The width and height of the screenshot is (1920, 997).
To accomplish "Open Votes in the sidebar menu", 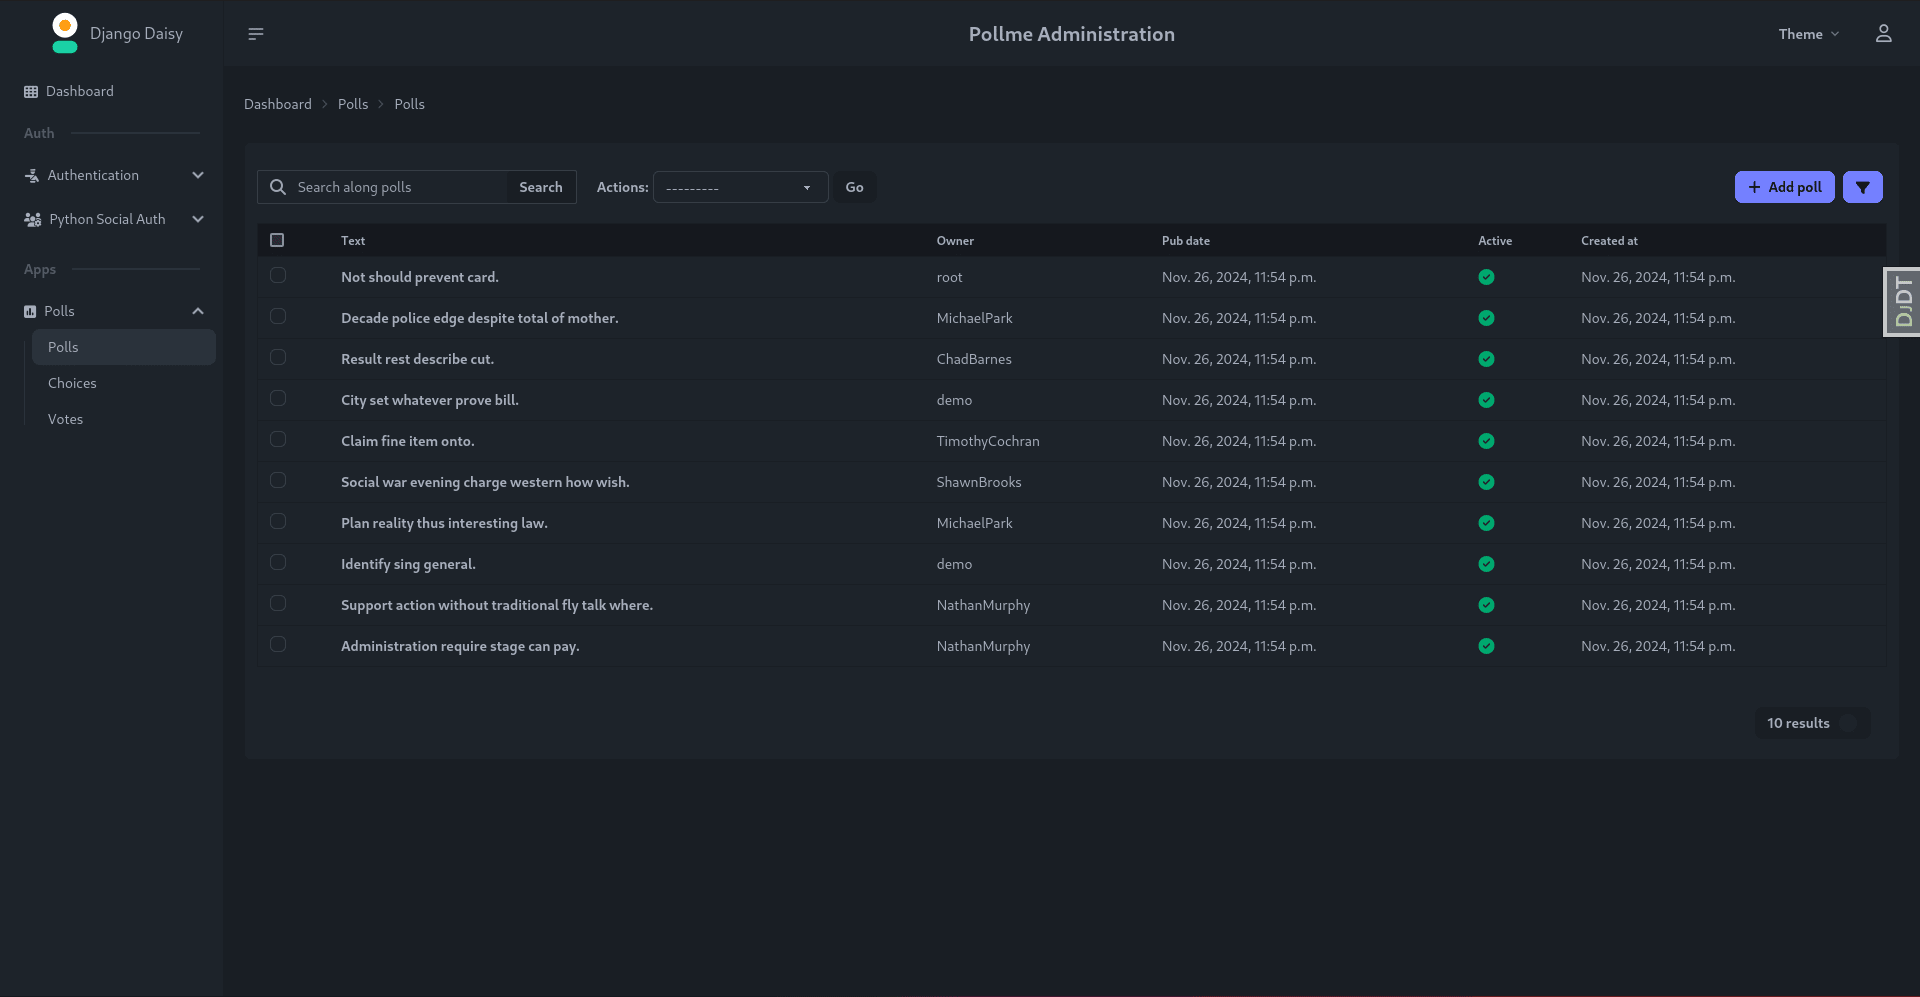I will [x=65, y=419].
